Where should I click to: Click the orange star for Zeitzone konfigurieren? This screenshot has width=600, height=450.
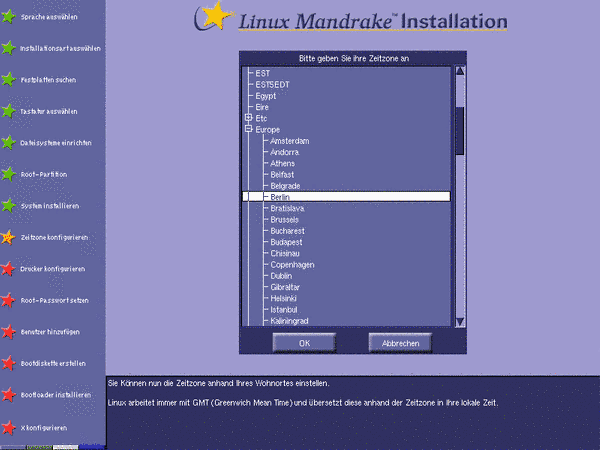click(8, 237)
